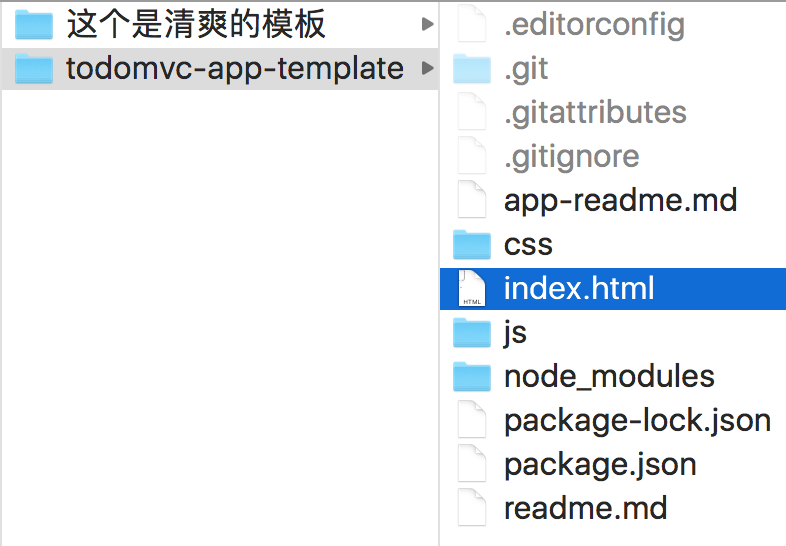
Task: Click the column divider between panes
Action: click(439, 273)
